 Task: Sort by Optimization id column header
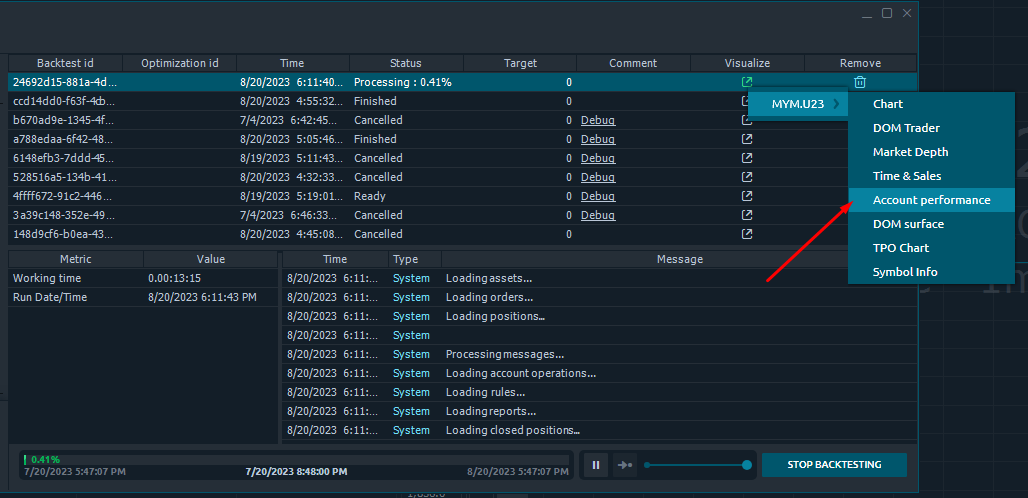tap(180, 63)
